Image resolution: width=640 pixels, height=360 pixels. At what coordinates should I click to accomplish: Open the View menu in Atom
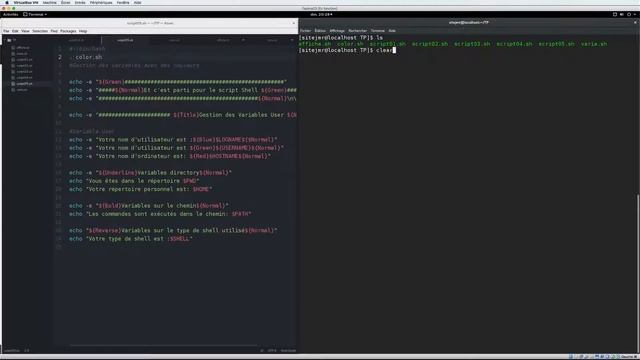pyautogui.click(x=25, y=31)
